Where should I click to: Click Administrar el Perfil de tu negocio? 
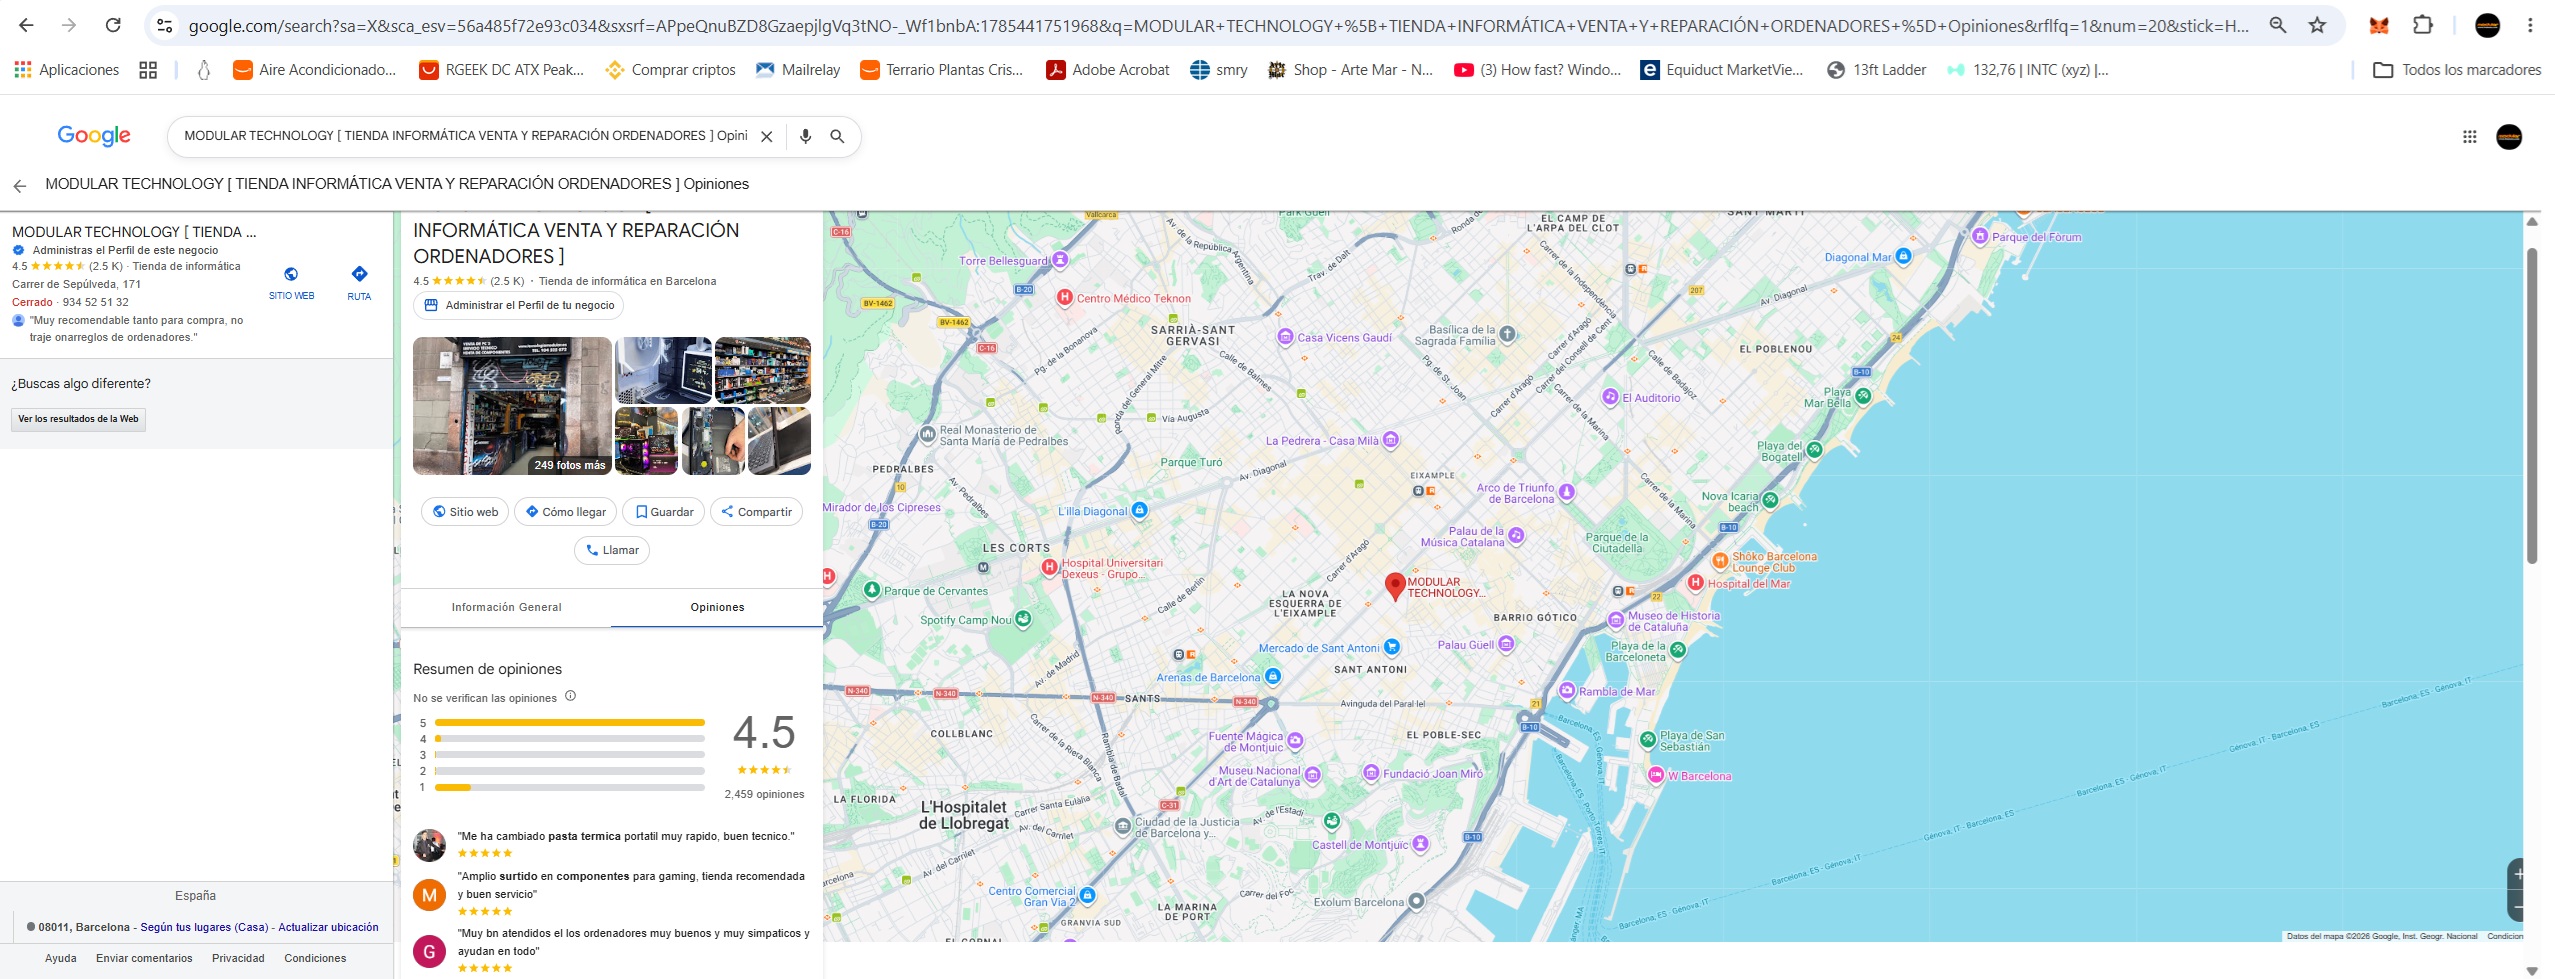click(519, 305)
